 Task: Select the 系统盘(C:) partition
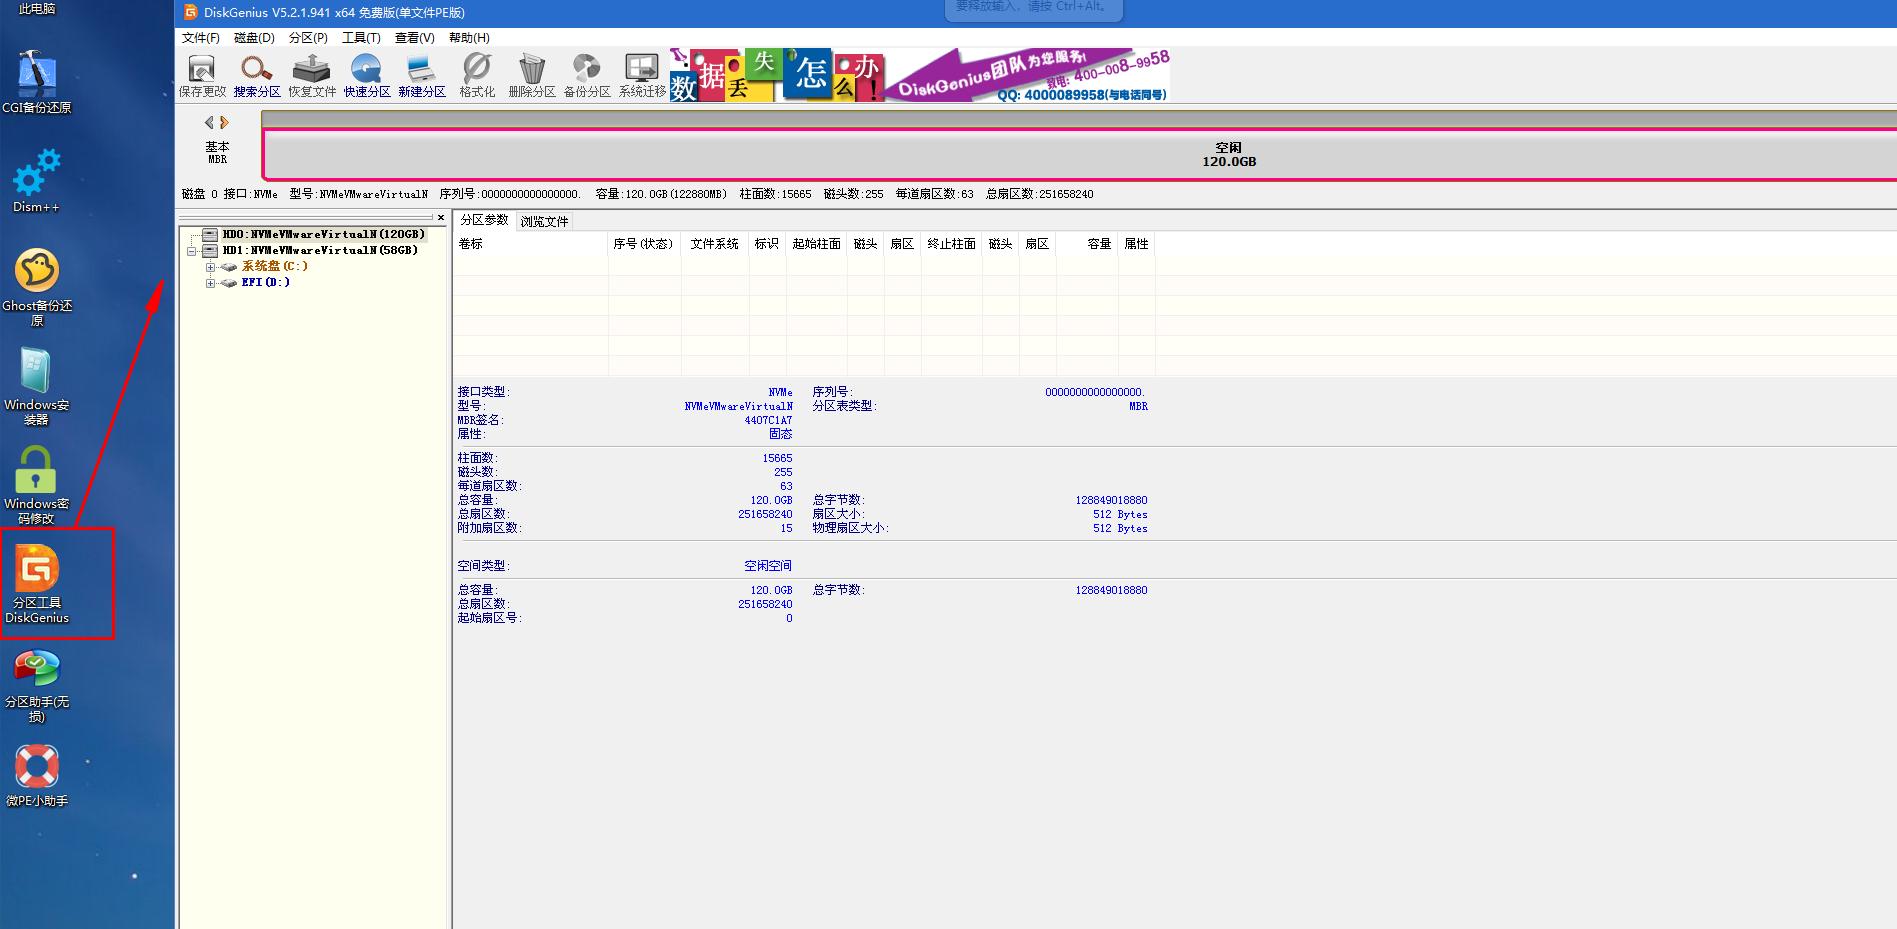(x=274, y=266)
